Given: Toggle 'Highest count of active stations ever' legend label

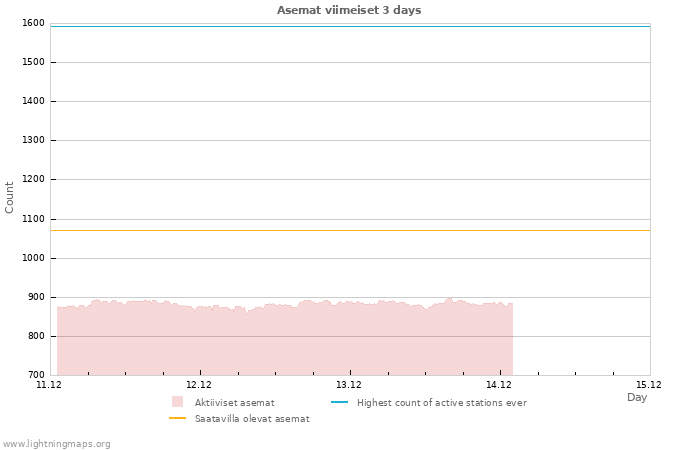Looking at the screenshot, I should click(x=441, y=403).
